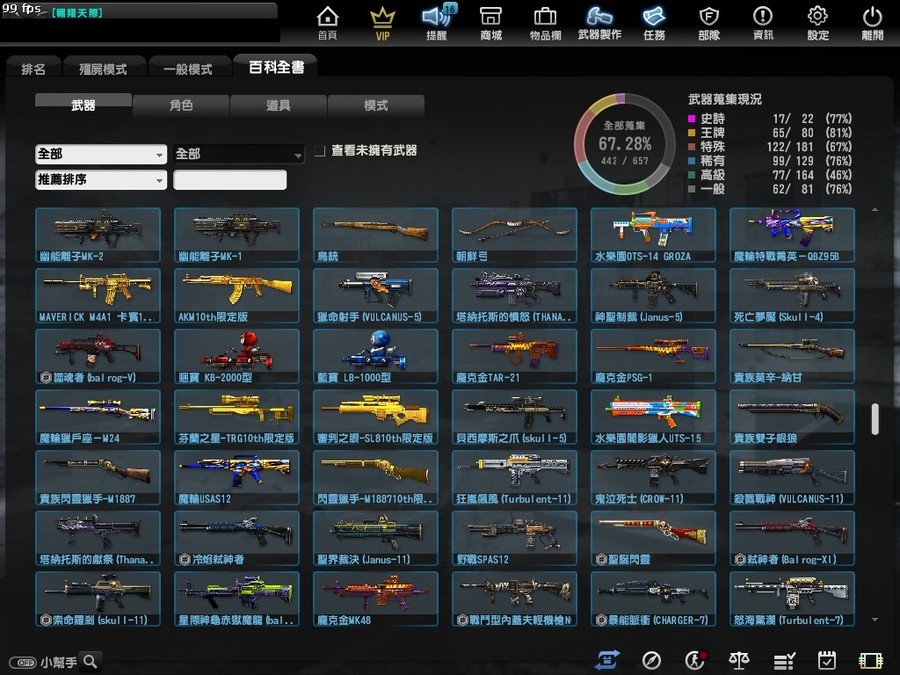Expand the first 全部 category dropdown

coord(101,154)
